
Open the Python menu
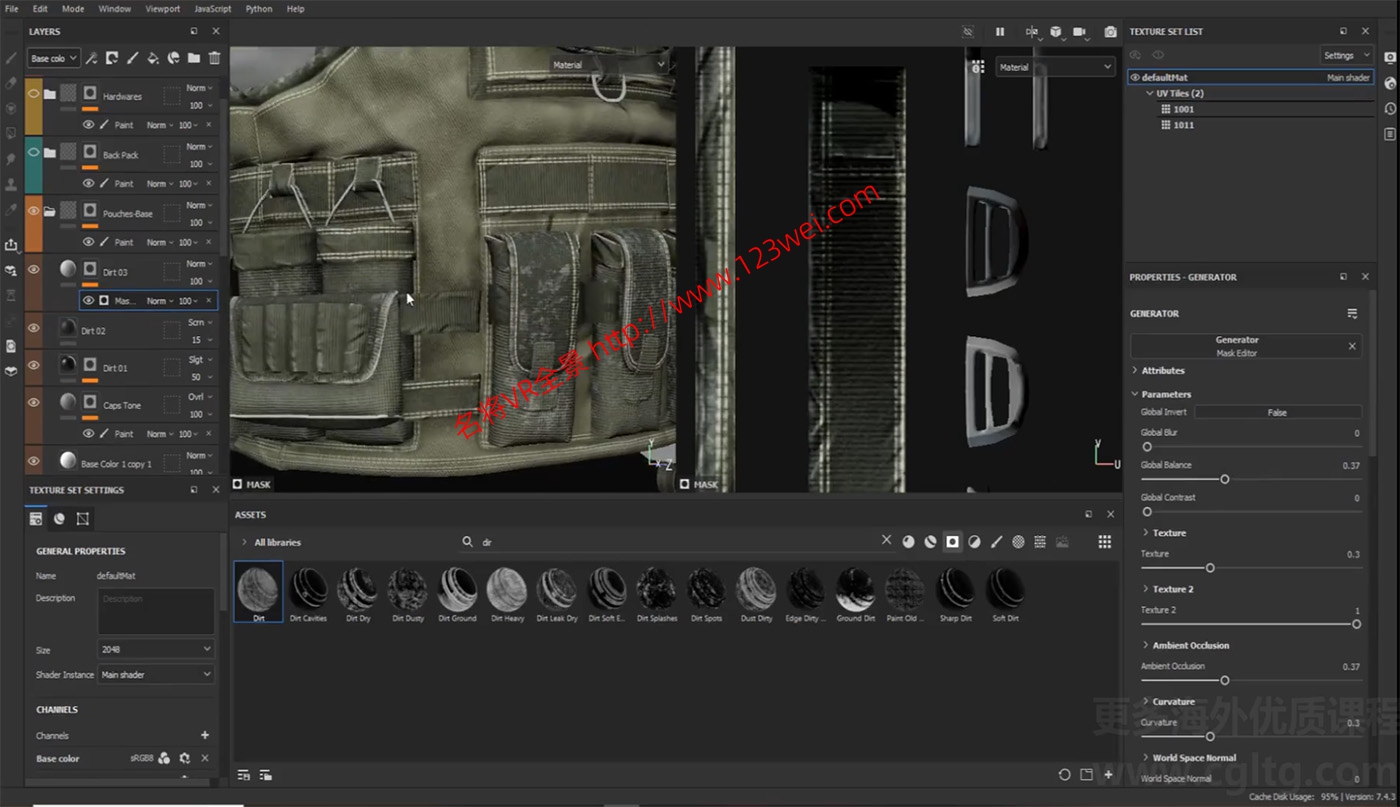coord(258,8)
